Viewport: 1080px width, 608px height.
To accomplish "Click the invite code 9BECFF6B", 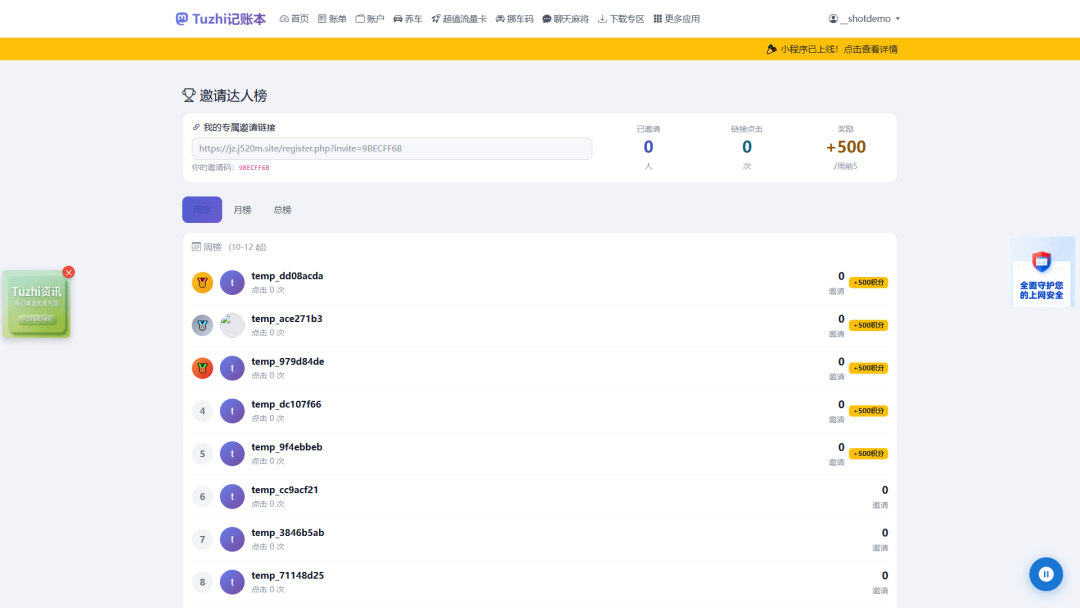I will coord(254,167).
